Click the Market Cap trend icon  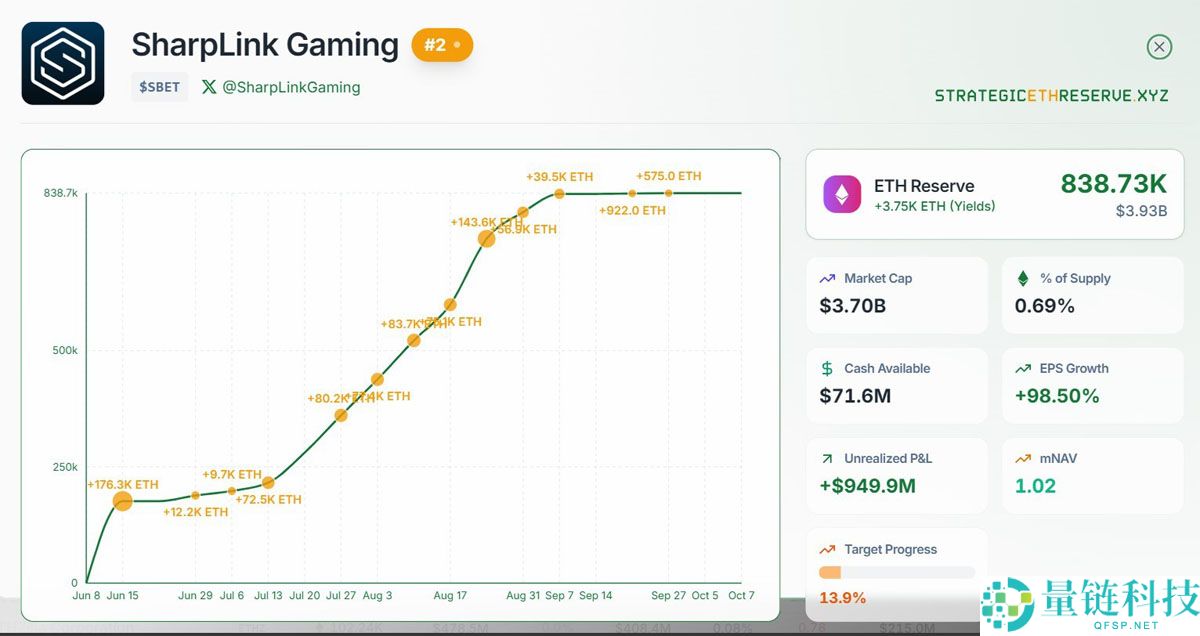pyautogui.click(x=827, y=279)
